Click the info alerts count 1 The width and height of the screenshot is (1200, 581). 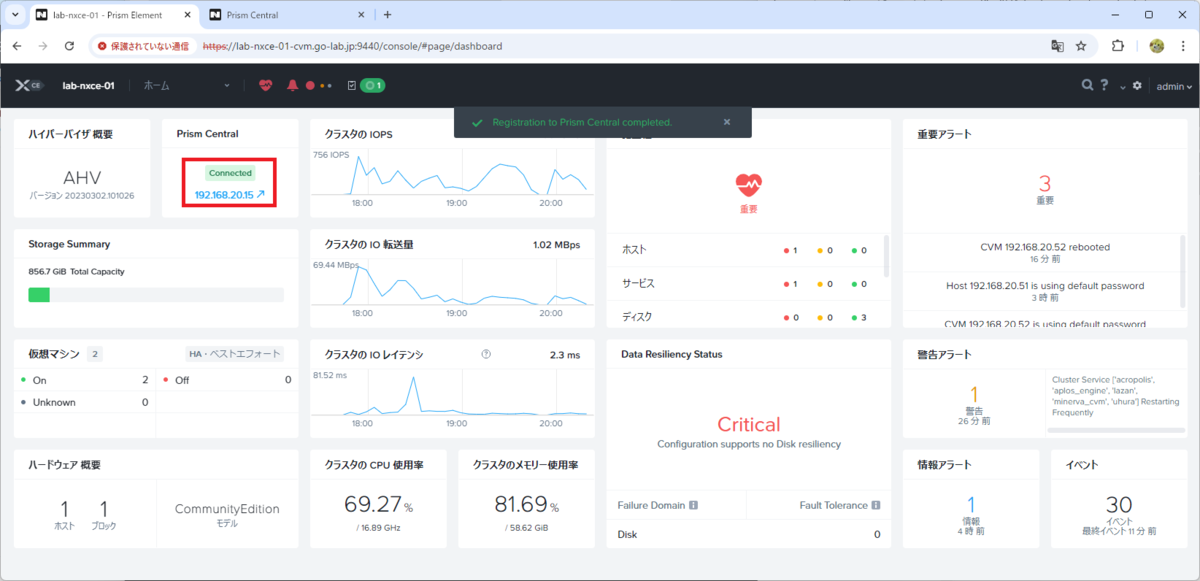pos(971,505)
